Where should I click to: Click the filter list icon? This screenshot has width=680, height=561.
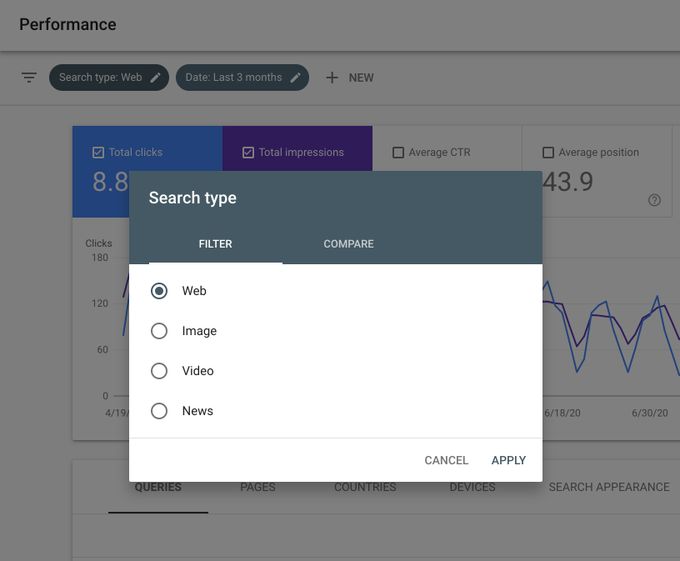29,78
